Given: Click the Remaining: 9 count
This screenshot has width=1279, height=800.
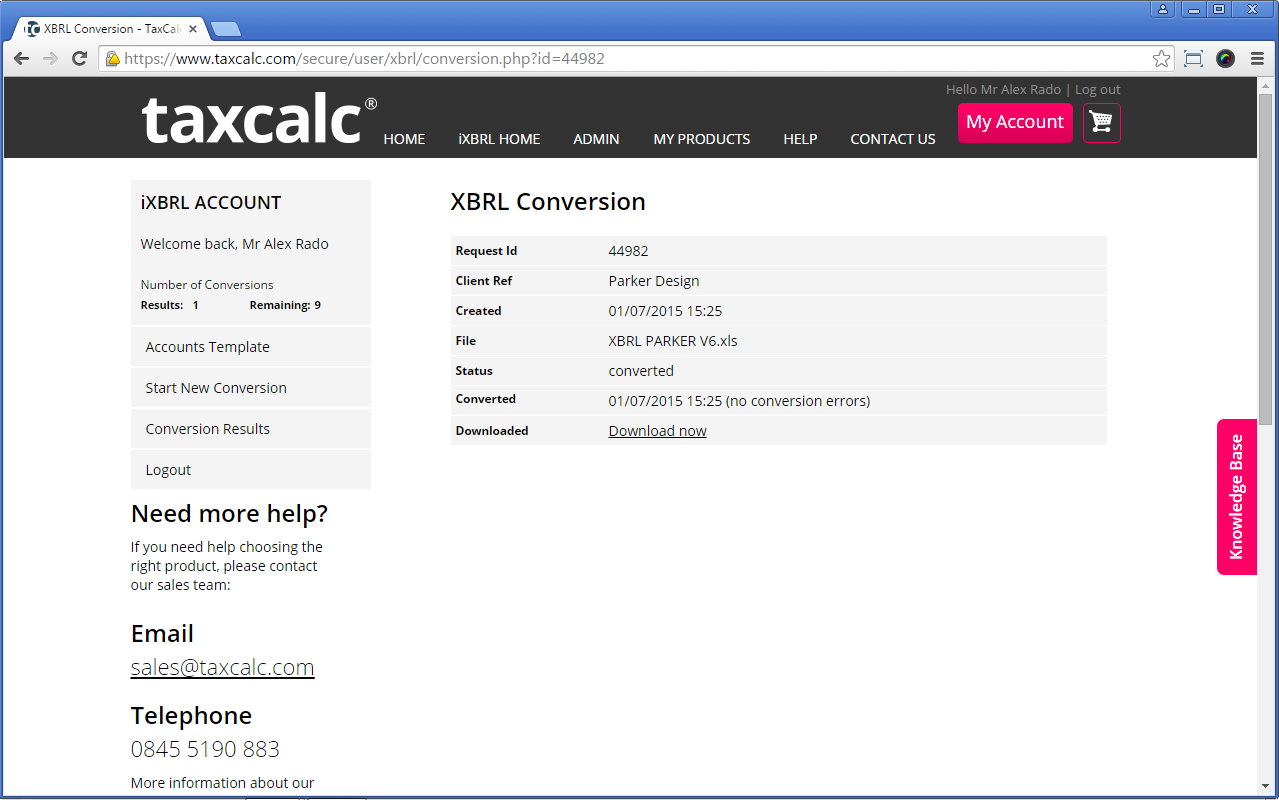Looking at the screenshot, I should (x=285, y=305).
